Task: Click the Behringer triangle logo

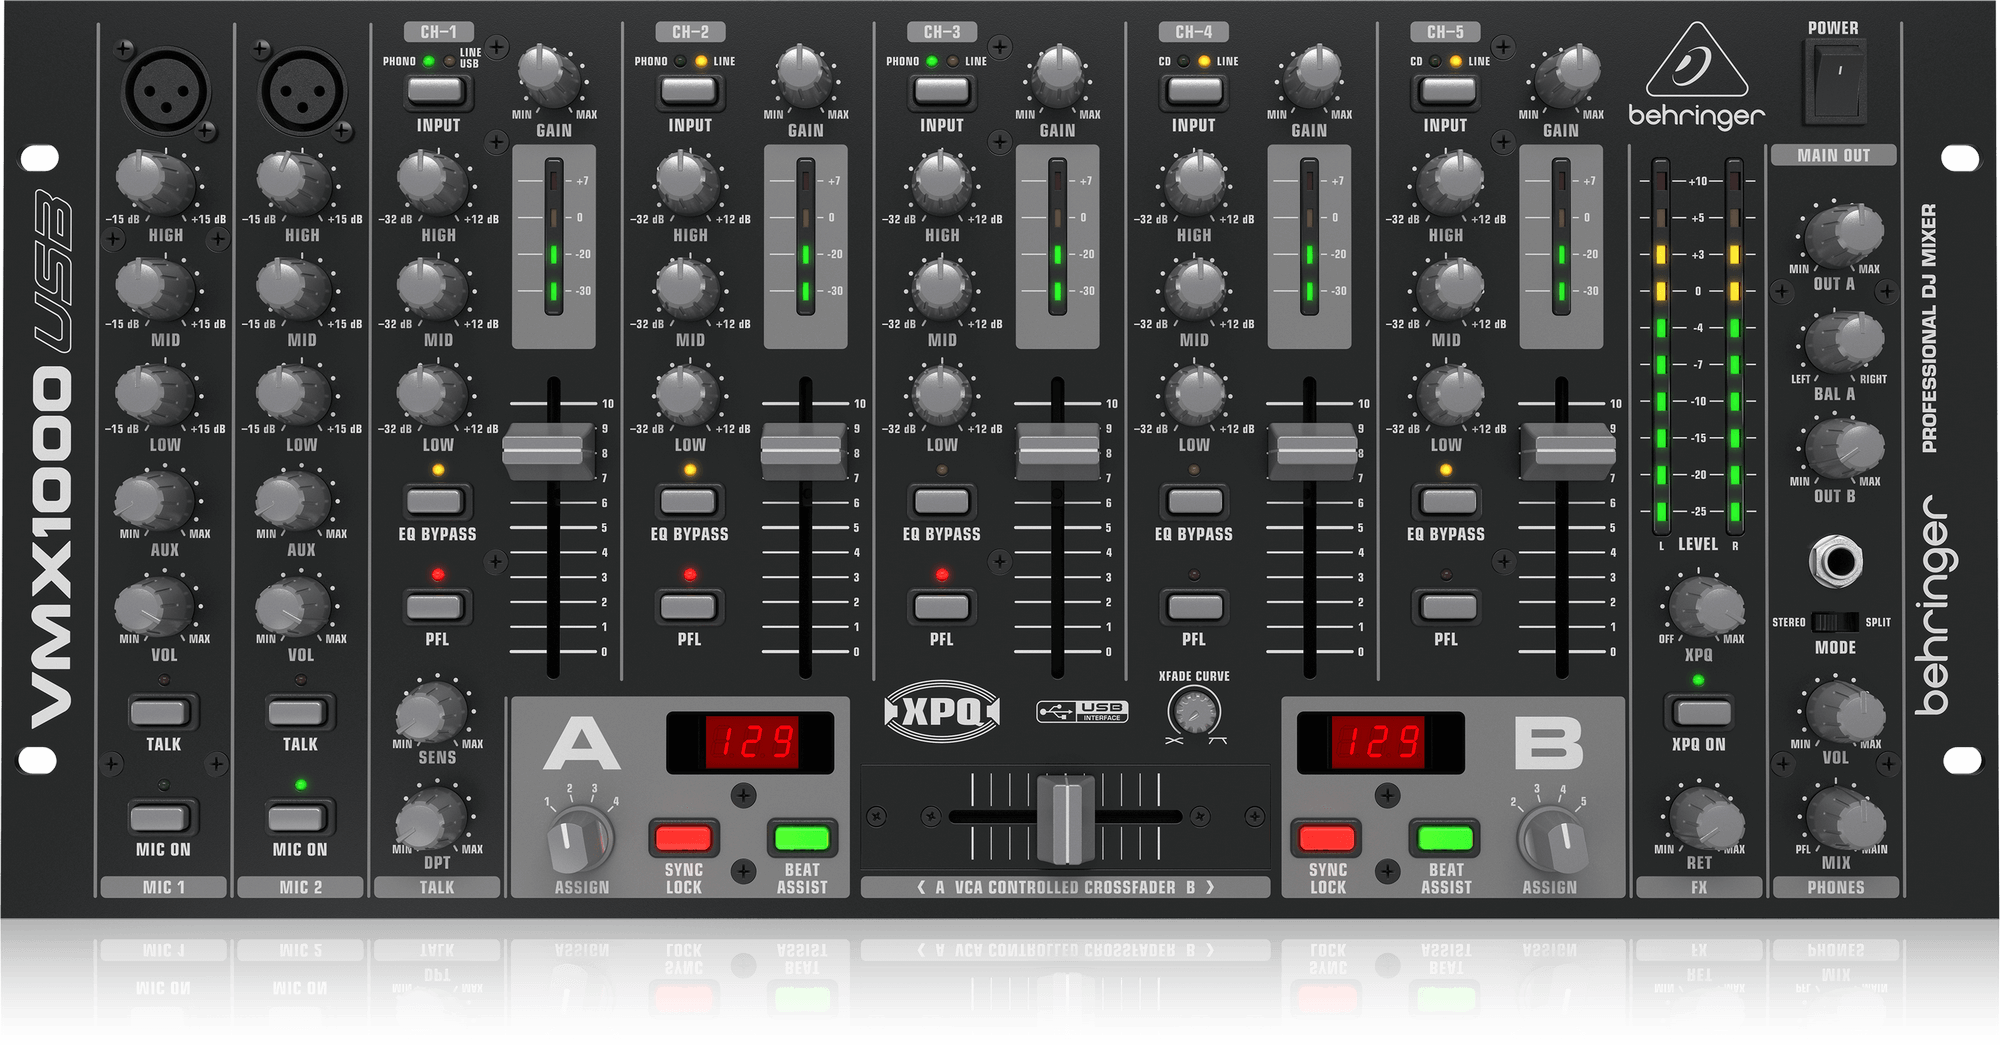Action: (x=1696, y=60)
